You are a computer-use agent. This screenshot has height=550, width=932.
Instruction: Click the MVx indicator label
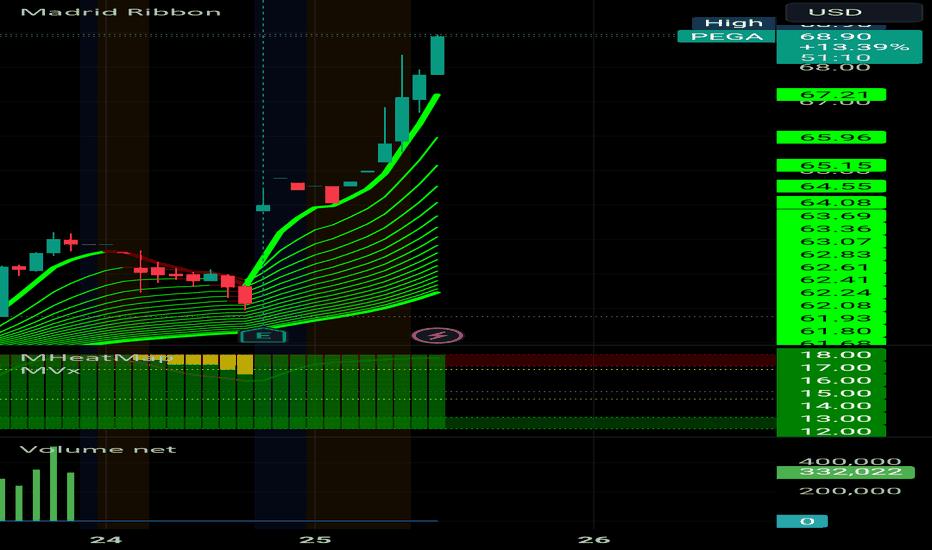coord(50,370)
